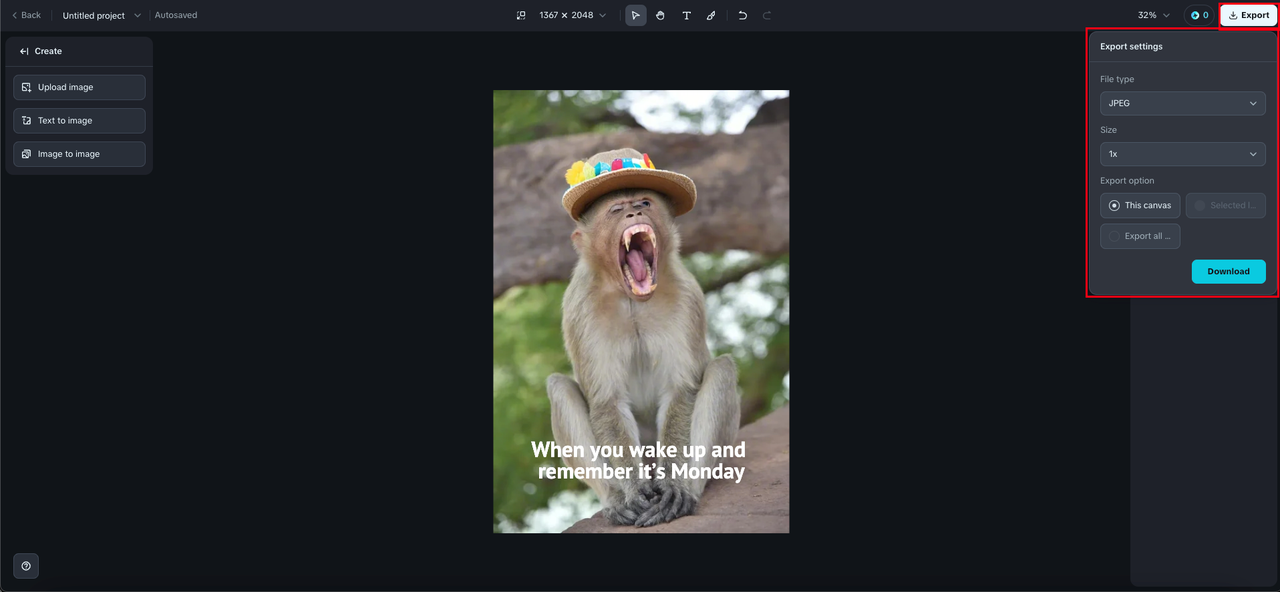
Task: Open the 1x size dropdown
Action: pos(1183,154)
